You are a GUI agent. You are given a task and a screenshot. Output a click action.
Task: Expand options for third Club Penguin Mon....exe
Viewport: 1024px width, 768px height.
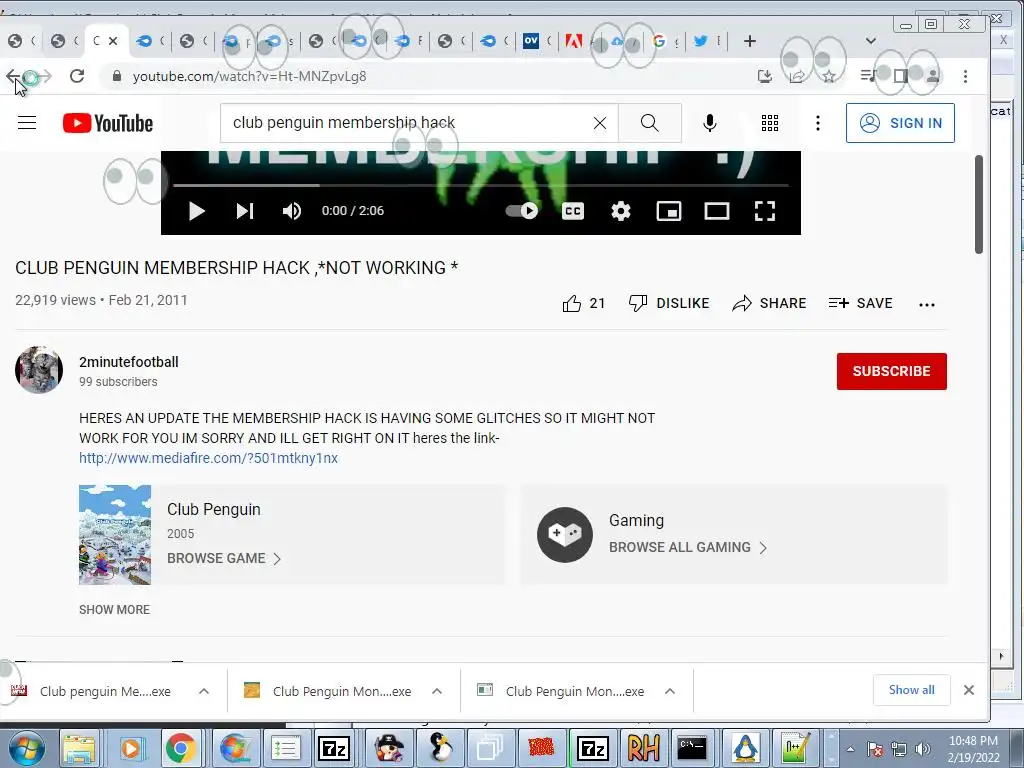(669, 692)
